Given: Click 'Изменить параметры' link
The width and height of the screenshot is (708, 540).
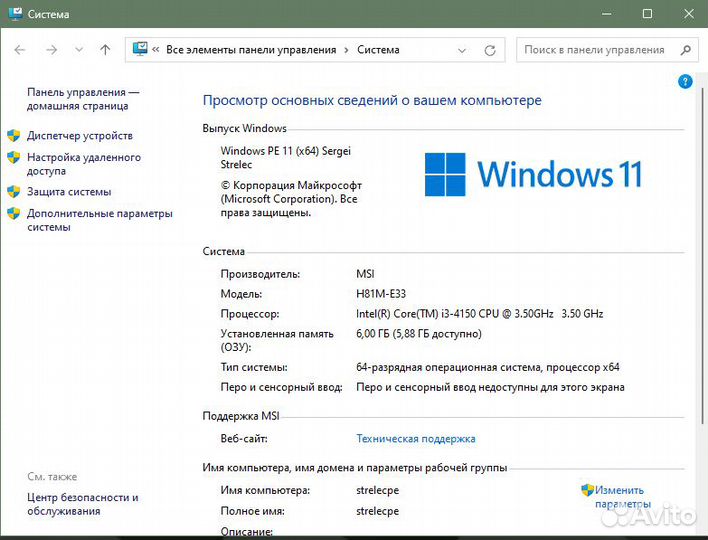Looking at the screenshot, I should tap(623, 497).
